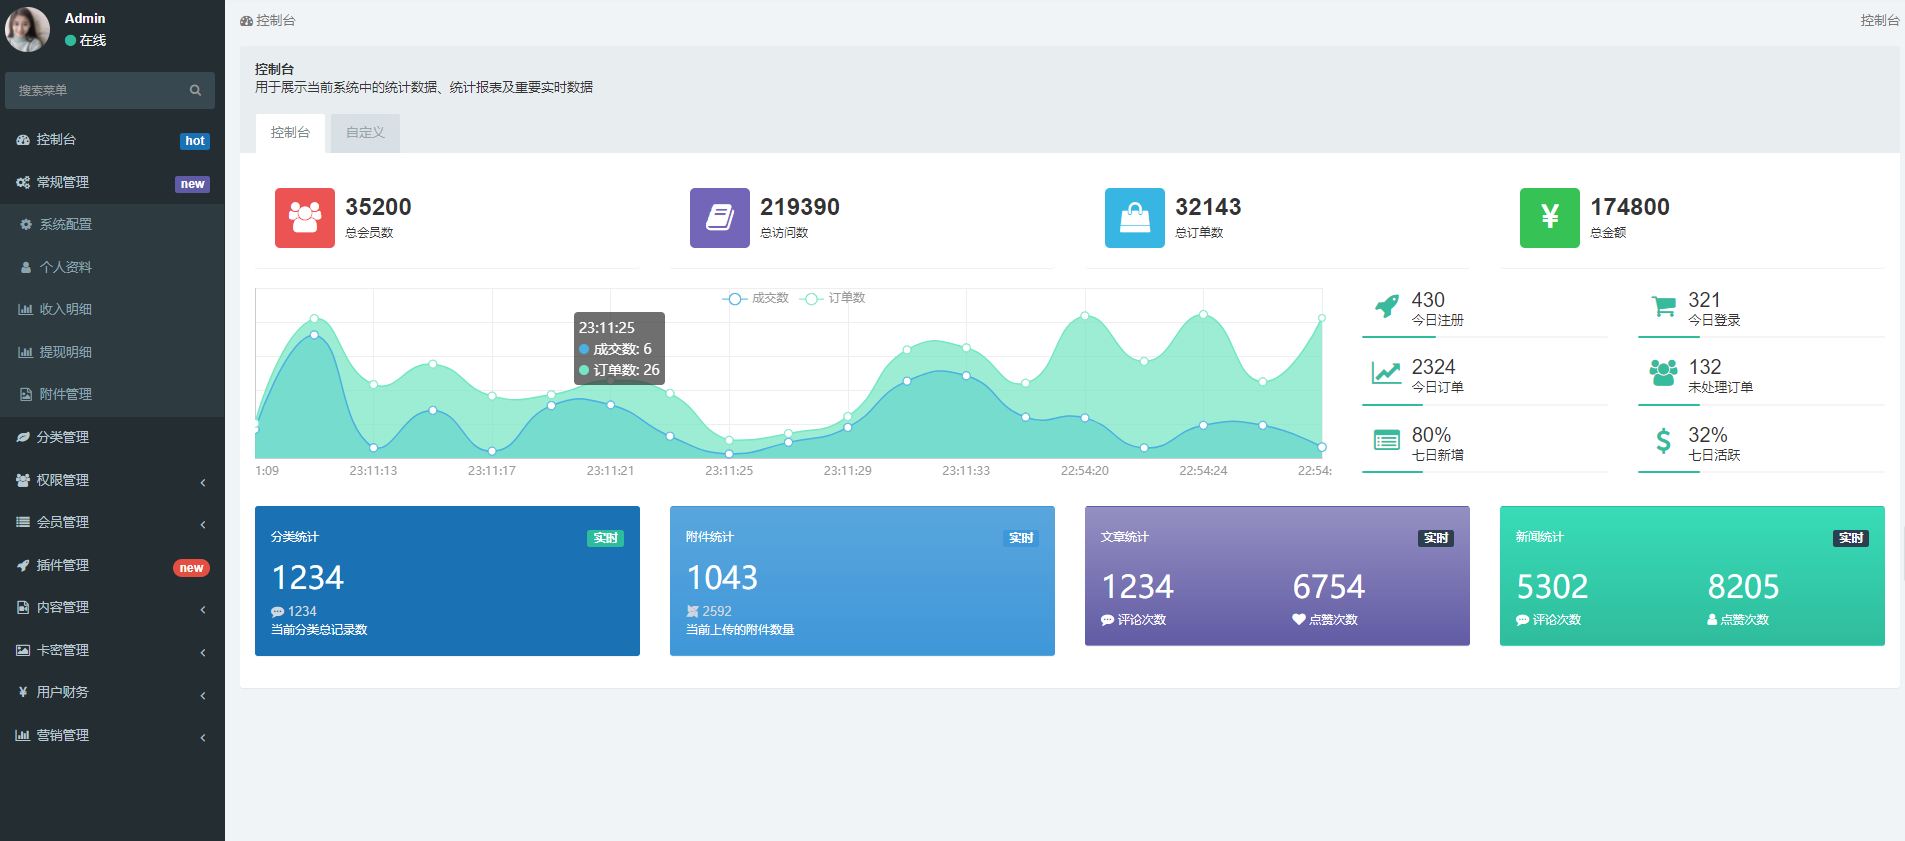Click the purple book icon for 总访问数
The width and height of the screenshot is (1905, 841).
719,217
